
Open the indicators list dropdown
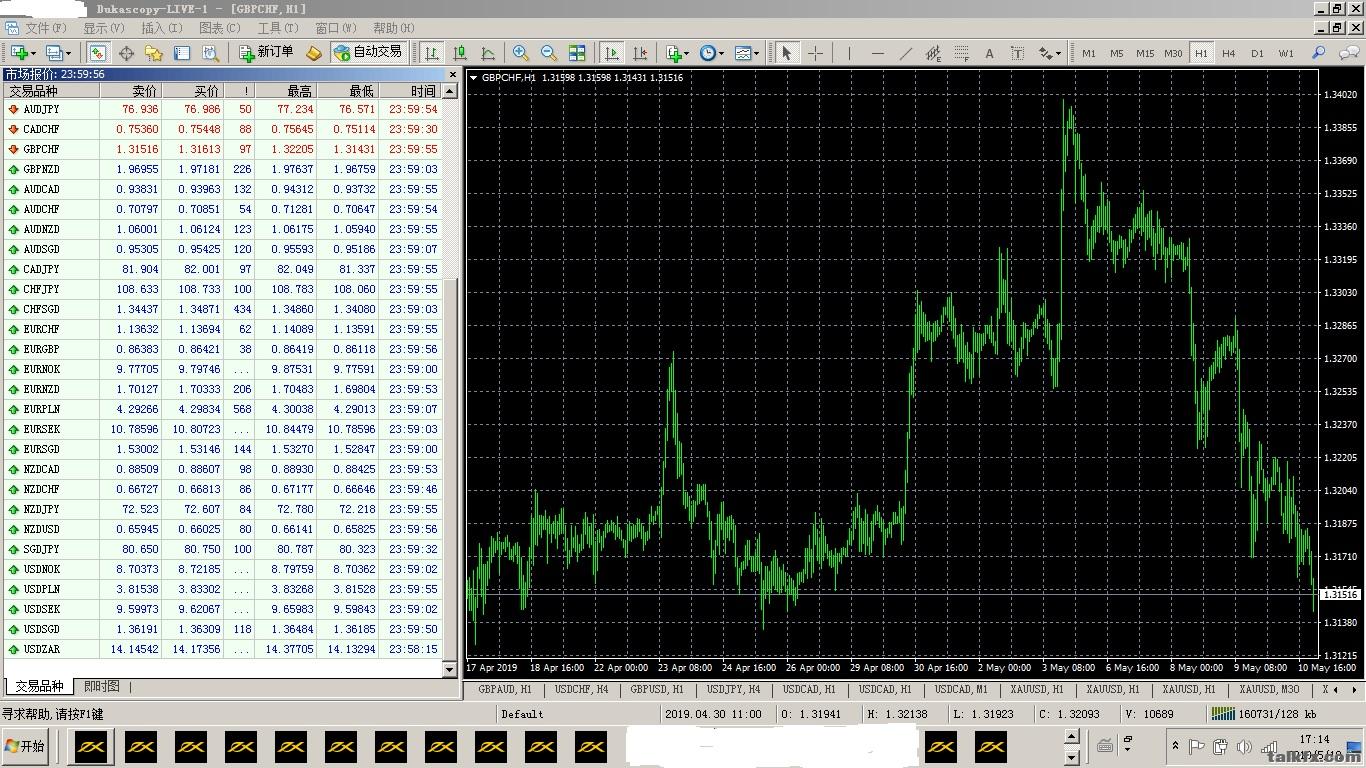tap(687, 53)
